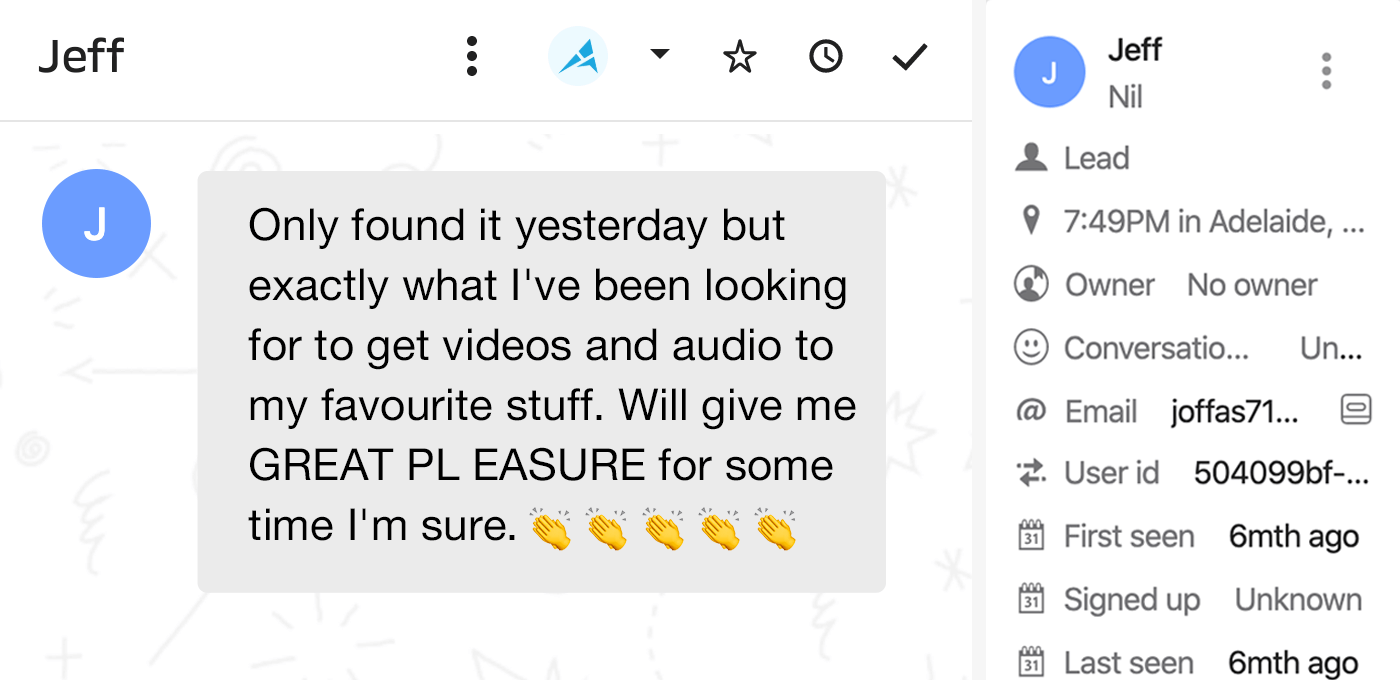Image resolution: width=1400 pixels, height=680 pixels.
Task: Click the User id arrows icon
Action: (x=1031, y=473)
